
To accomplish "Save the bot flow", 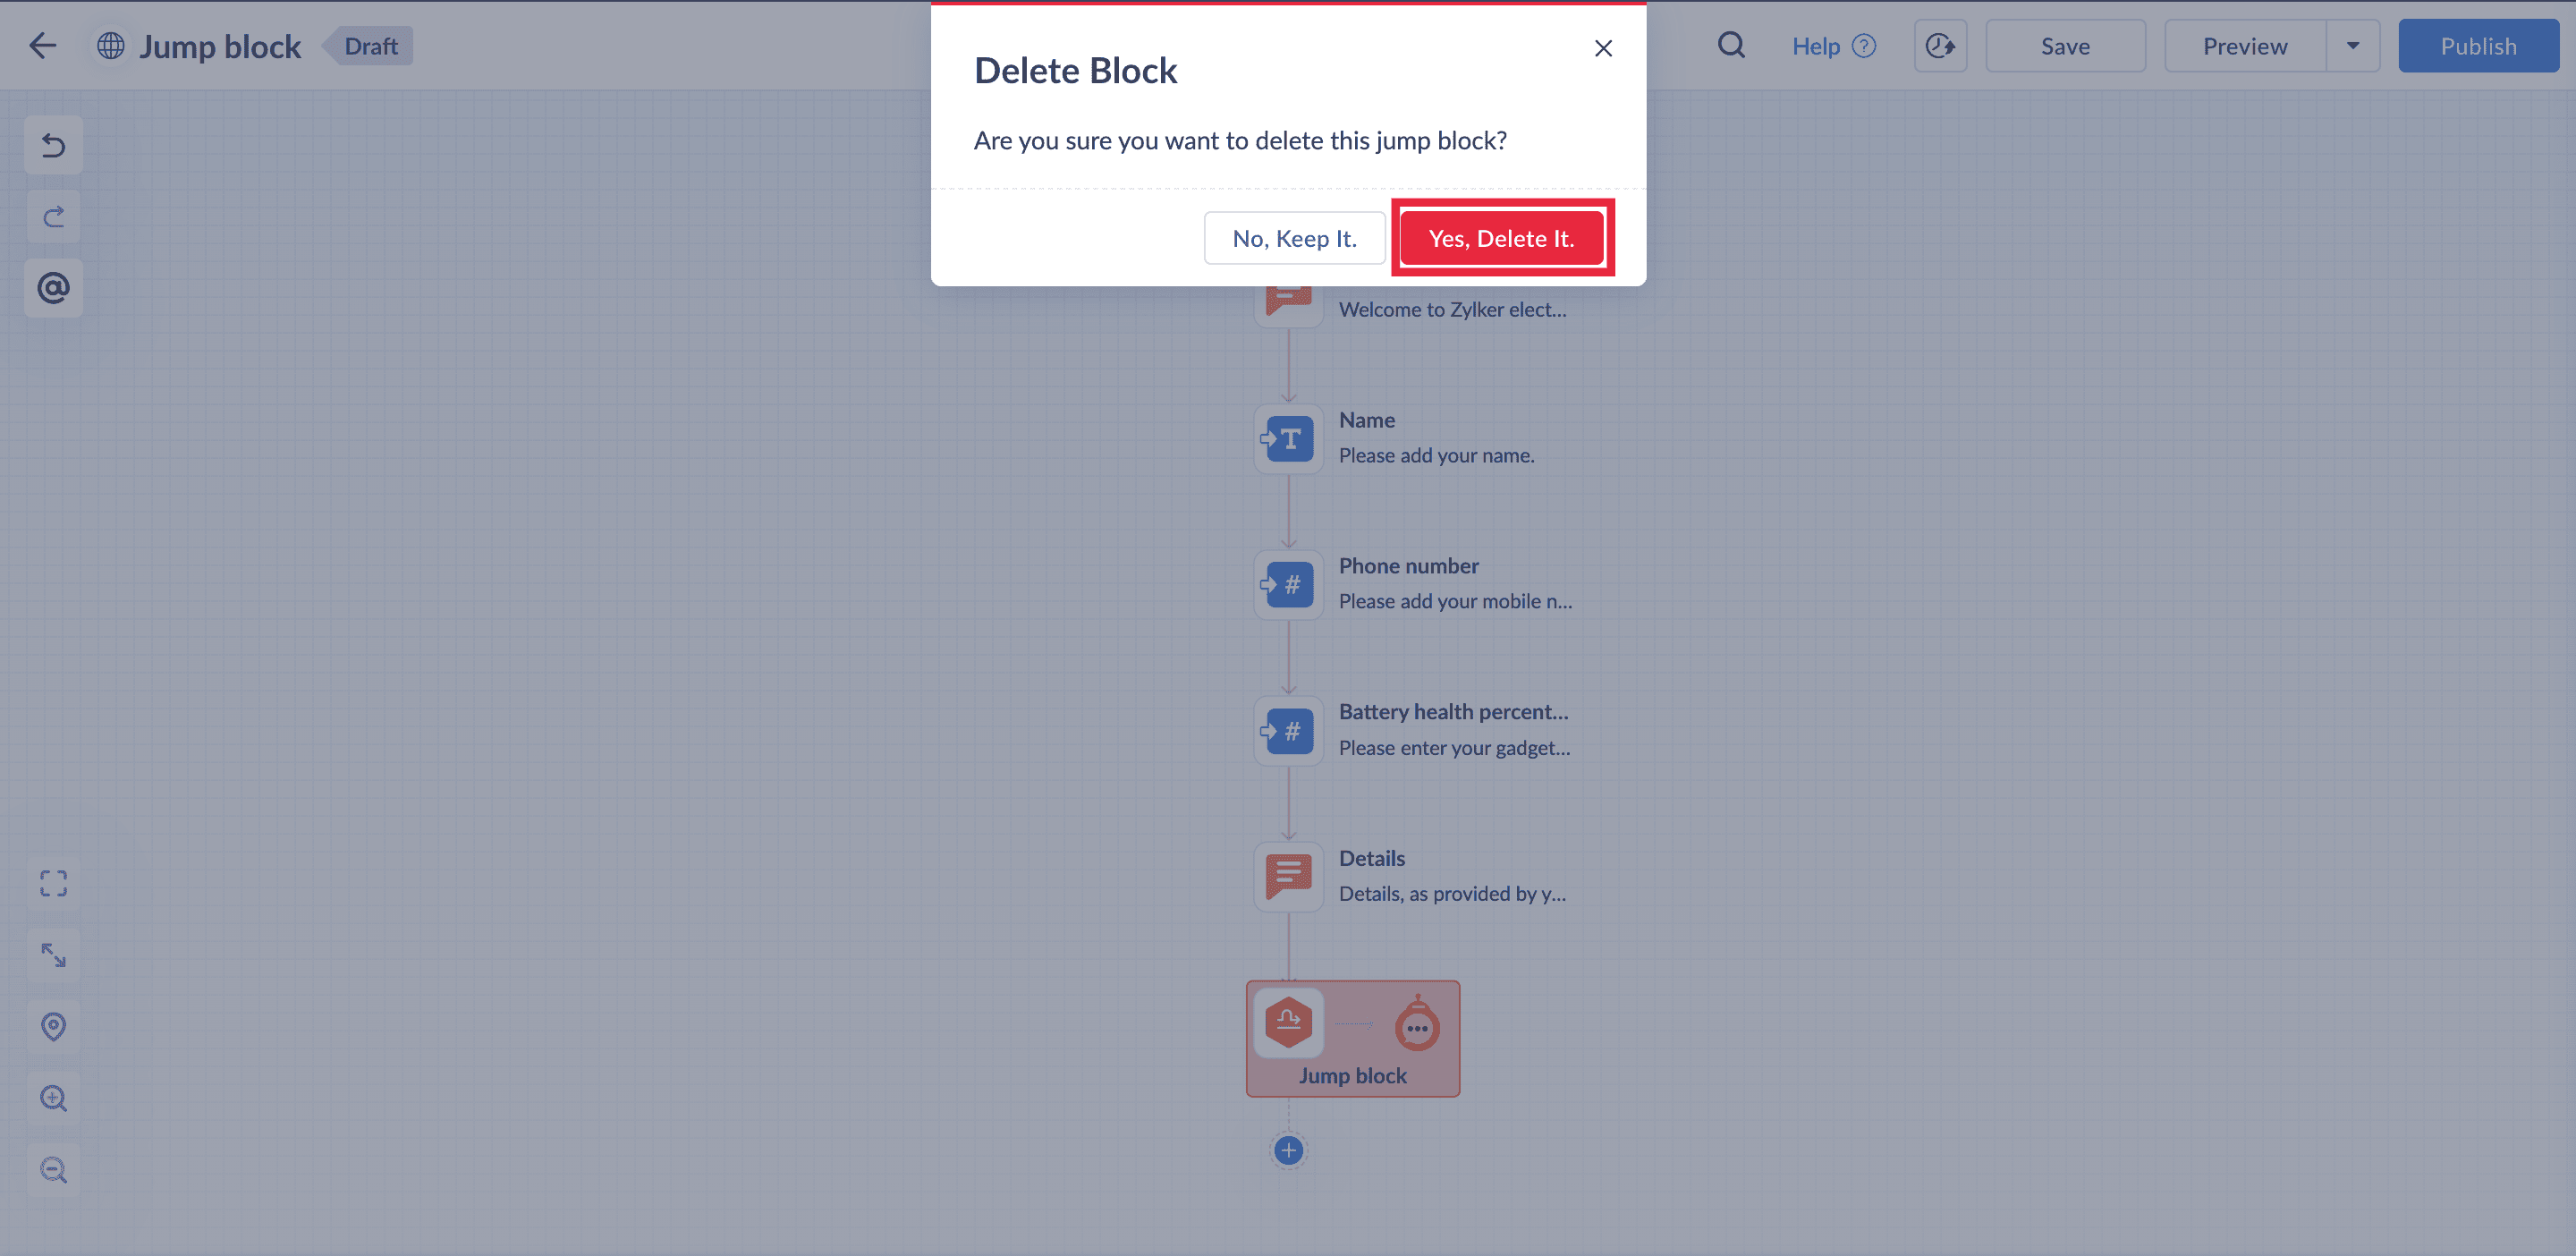I will click(x=2065, y=46).
